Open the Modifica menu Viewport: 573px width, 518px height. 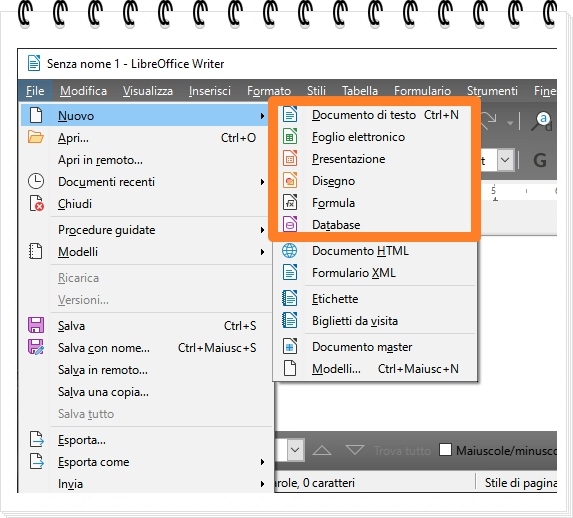83,91
